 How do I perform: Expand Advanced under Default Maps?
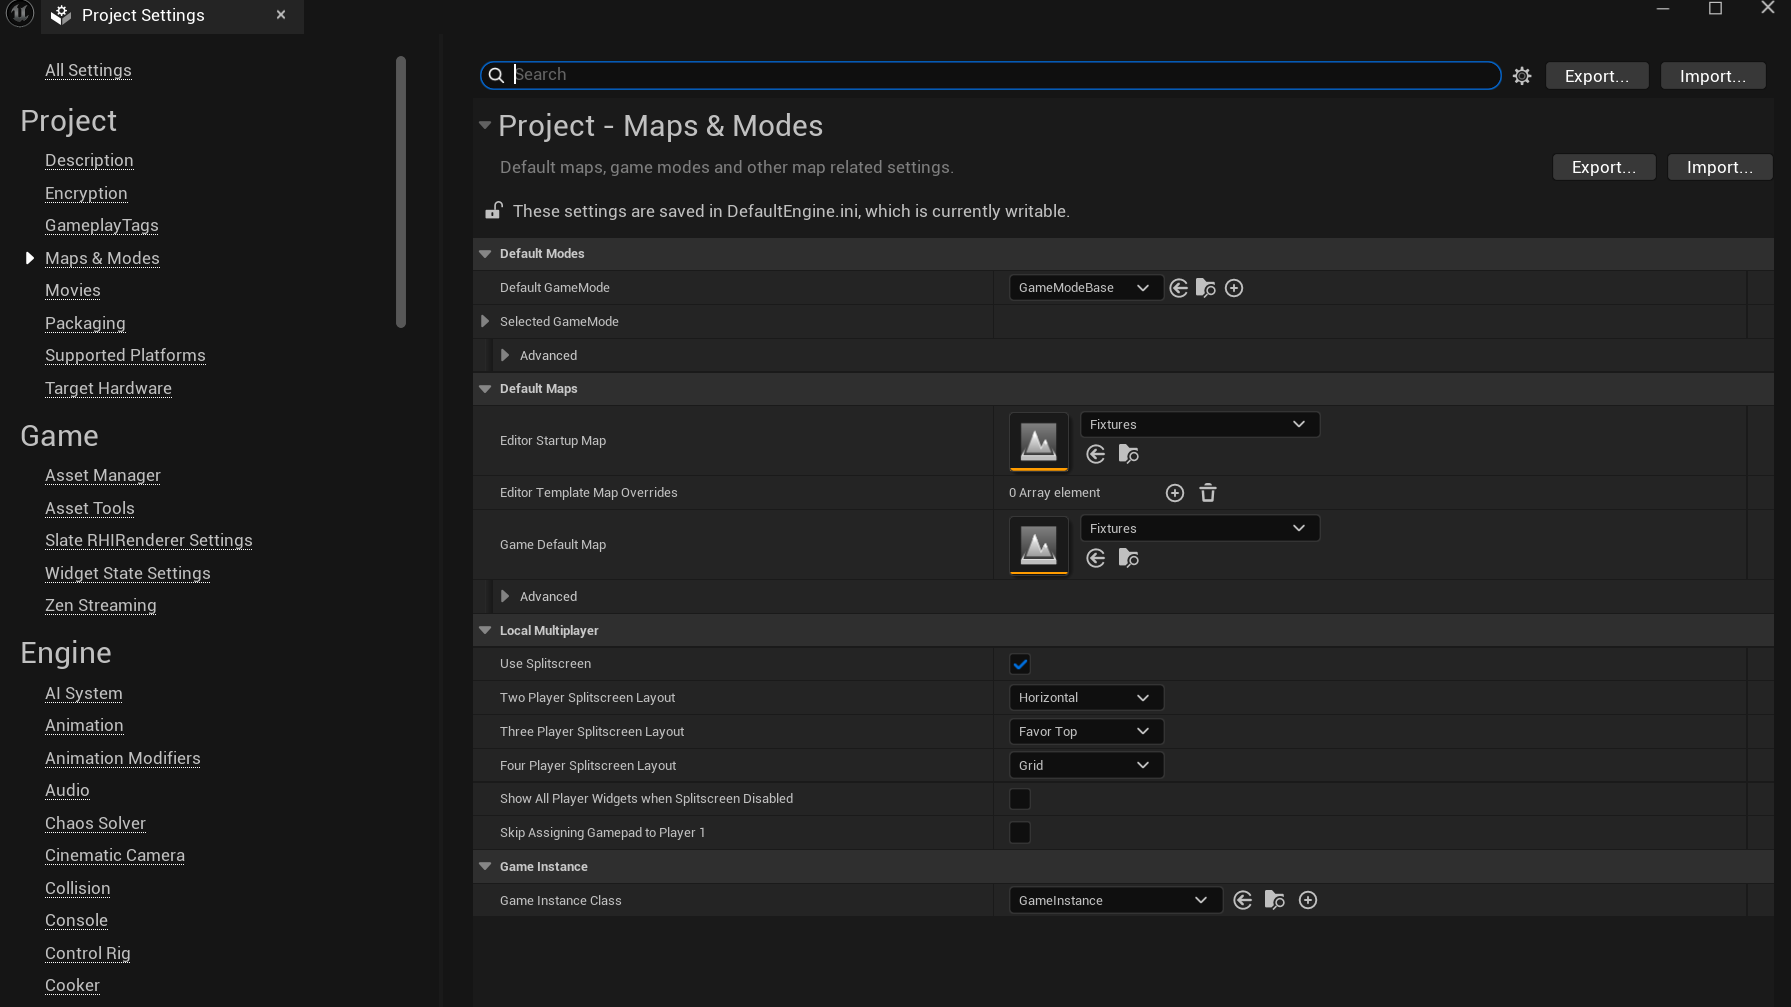tap(505, 596)
